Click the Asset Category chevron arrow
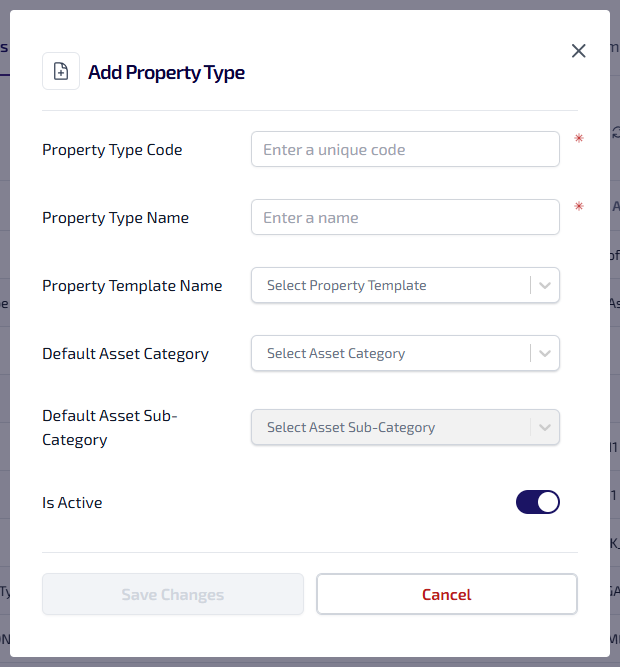The height and width of the screenshot is (667, 620). coord(545,353)
